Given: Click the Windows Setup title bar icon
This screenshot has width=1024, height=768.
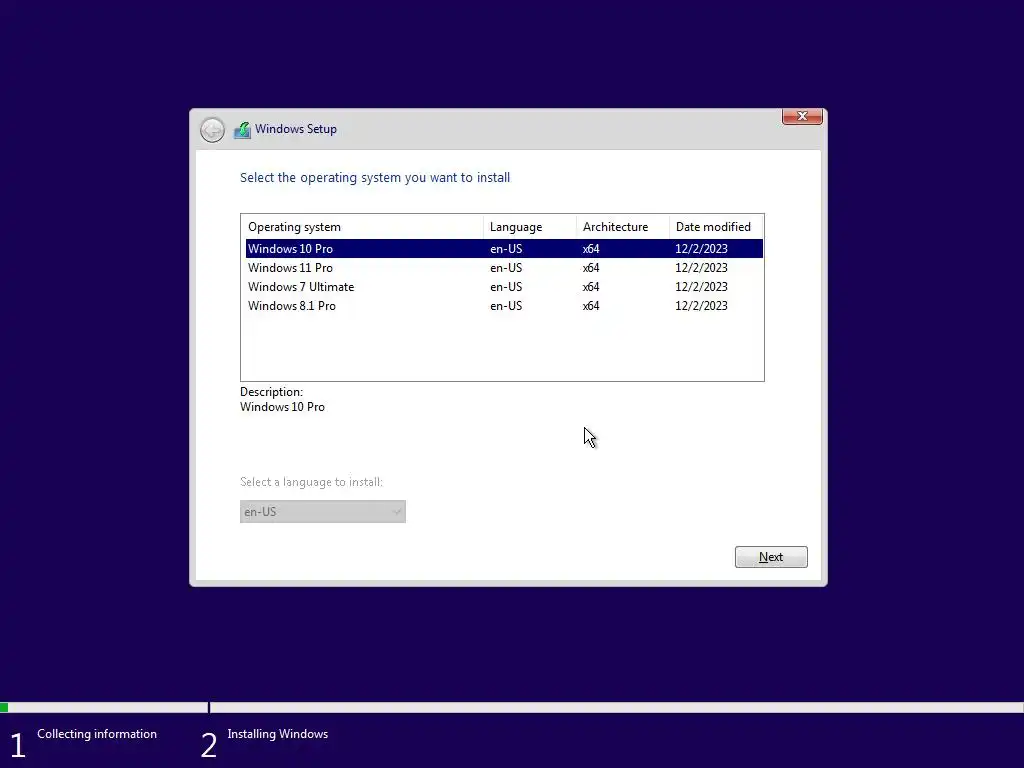Looking at the screenshot, I should [x=242, y=130].
